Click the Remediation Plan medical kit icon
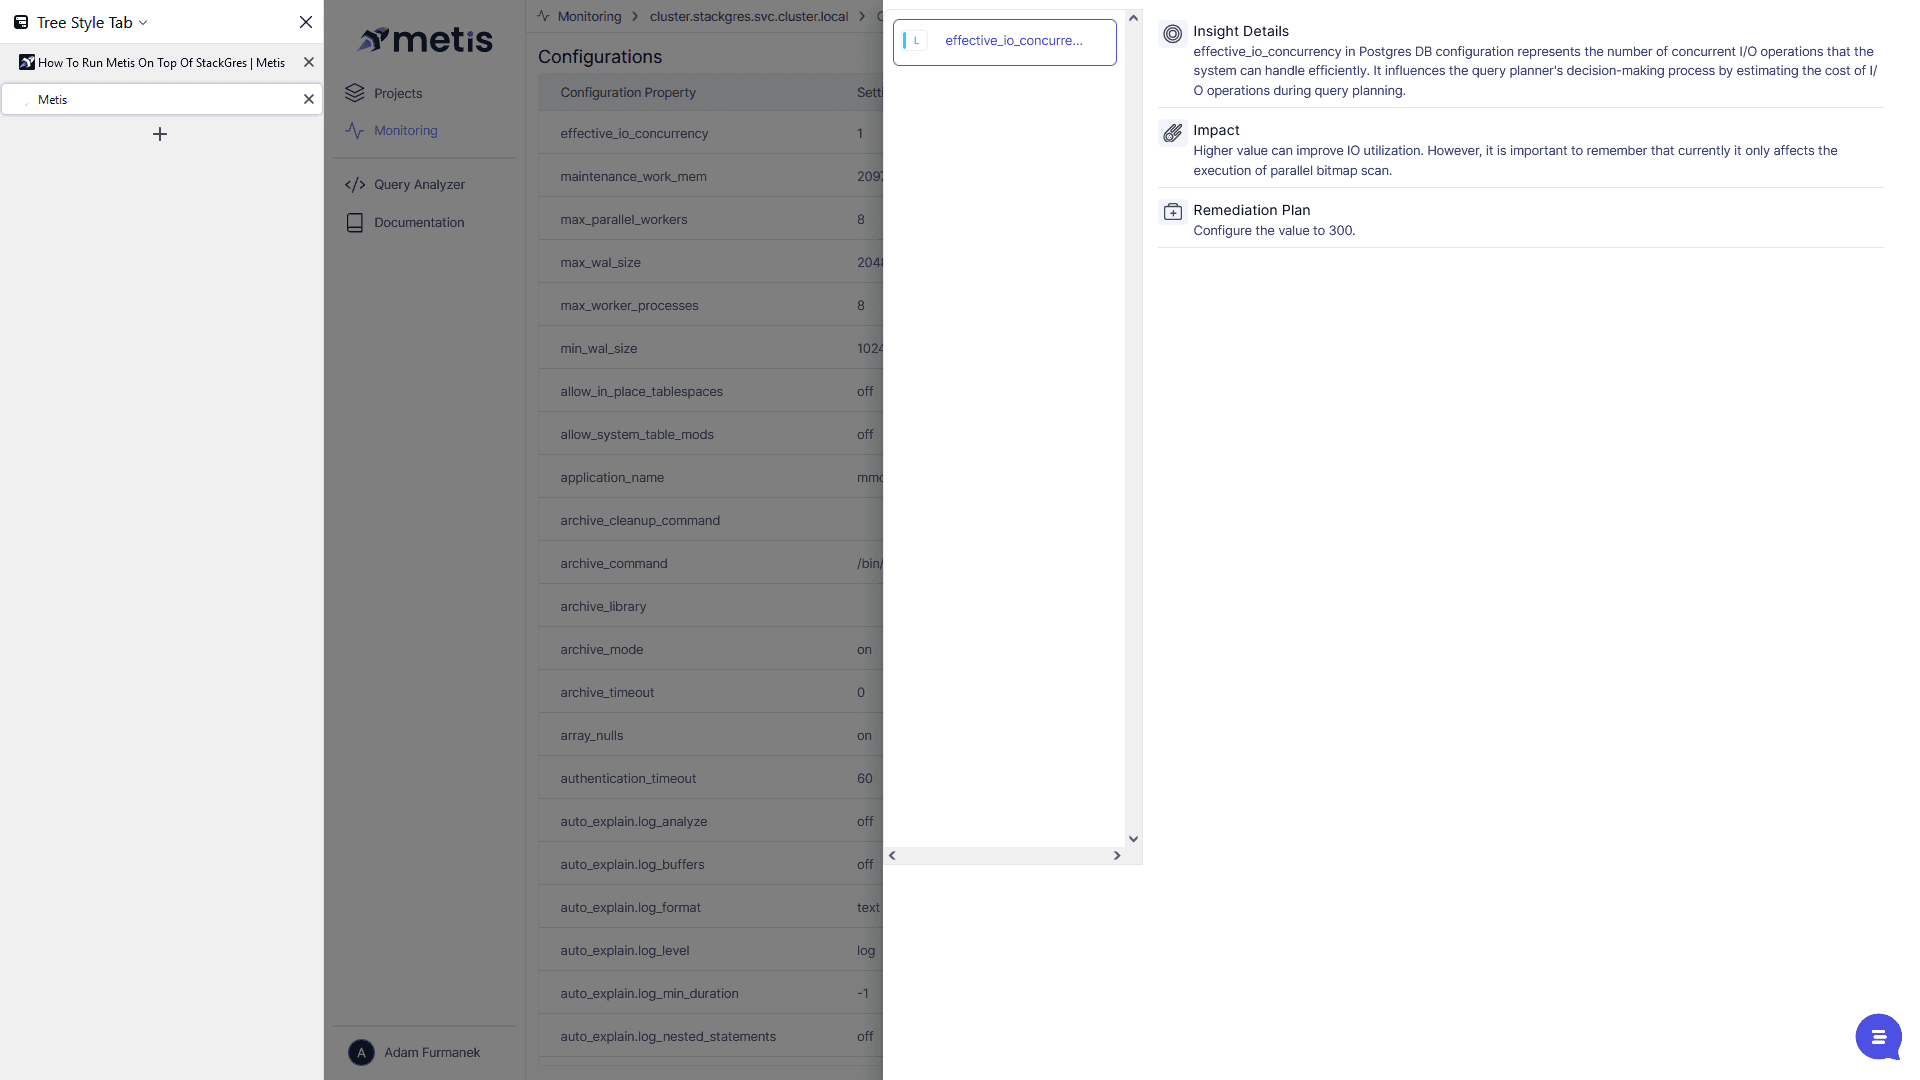 pos(1173,212)
